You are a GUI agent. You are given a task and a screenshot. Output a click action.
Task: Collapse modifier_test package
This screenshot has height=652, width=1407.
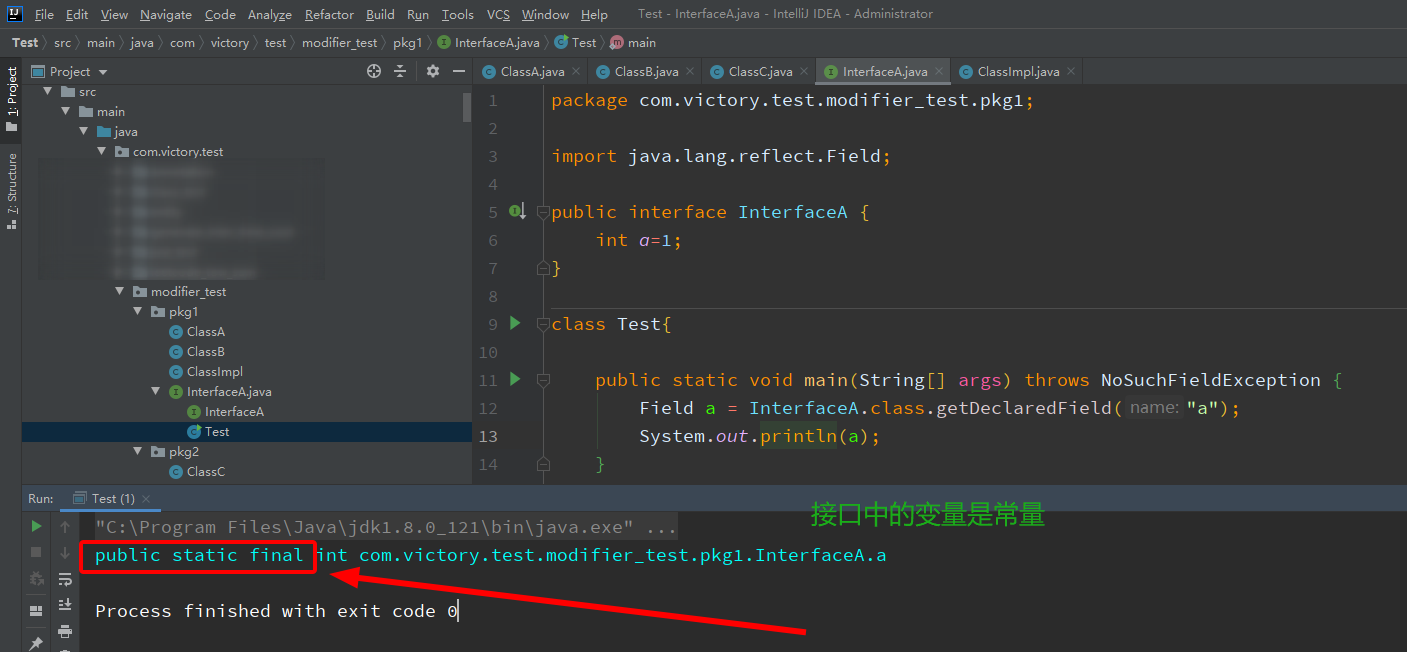point(120,291)
